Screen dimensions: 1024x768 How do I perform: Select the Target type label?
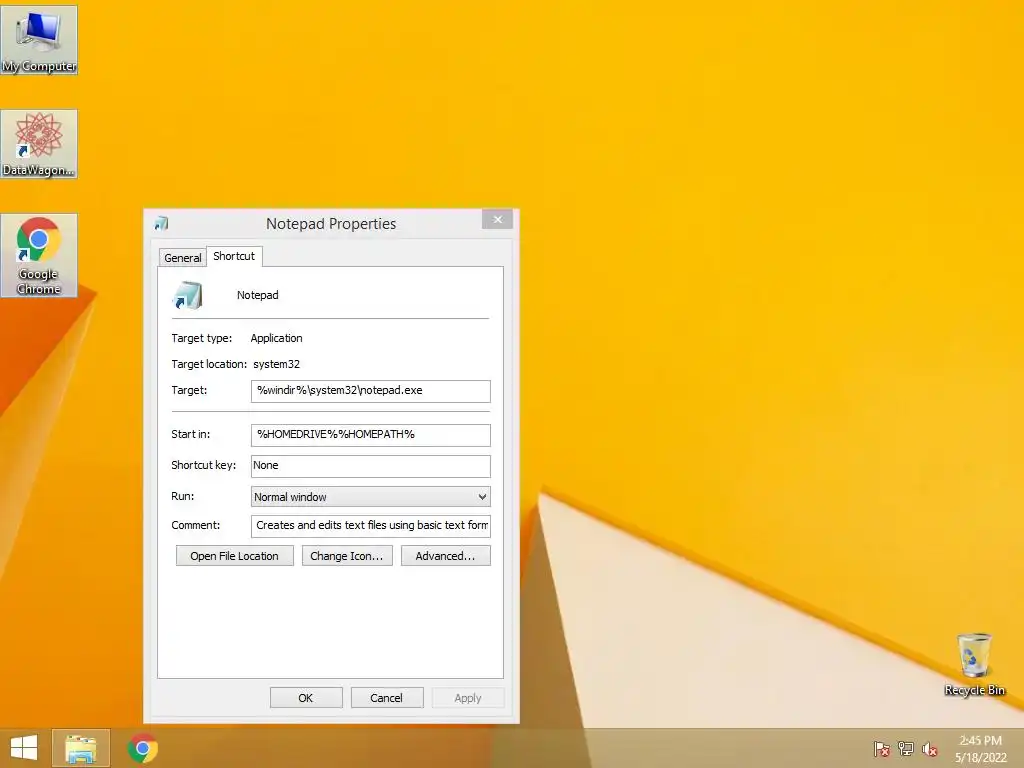coord(202,338)
